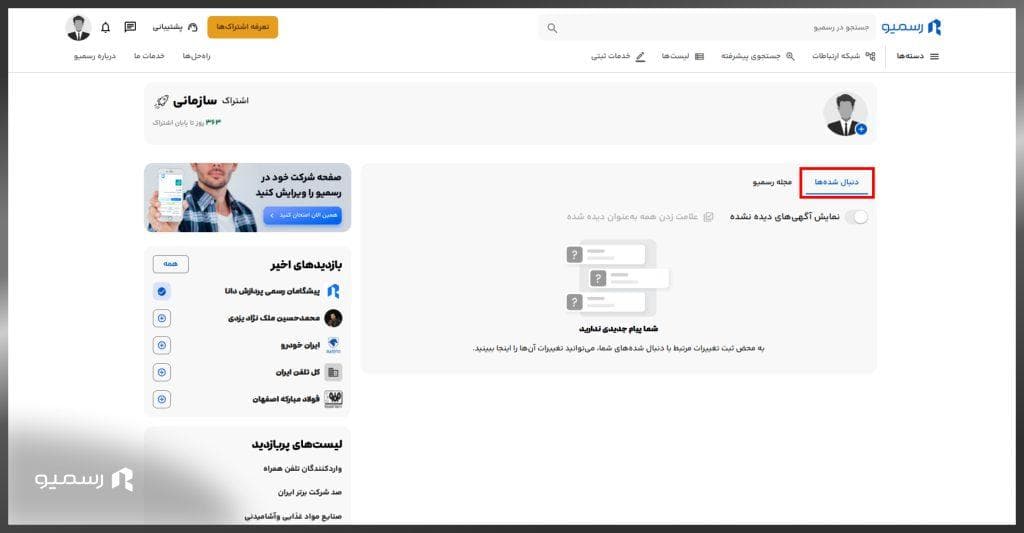This screenshot has width=1024, height=533.
Task: Click the فولاد مبارکه logo thumbnail
Action: [x=333, y=399]
